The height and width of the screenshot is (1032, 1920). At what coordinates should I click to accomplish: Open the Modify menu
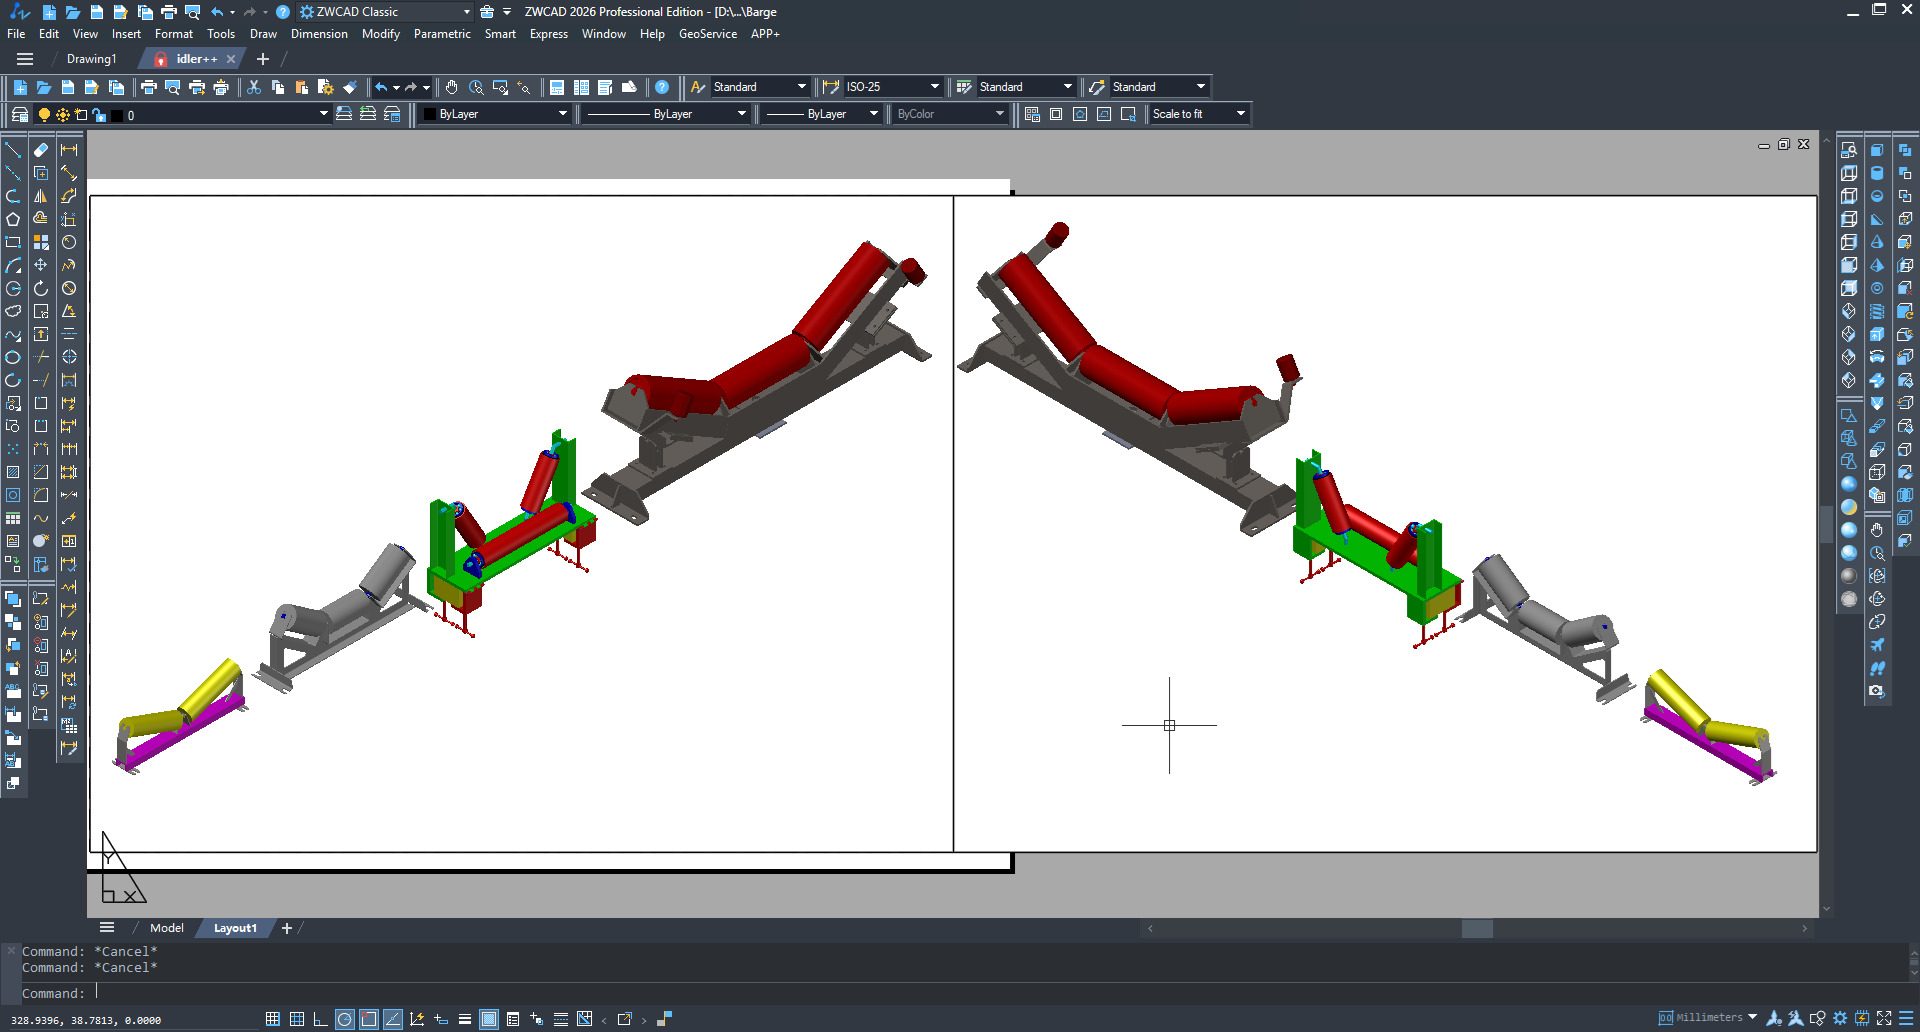click(381, 34)
